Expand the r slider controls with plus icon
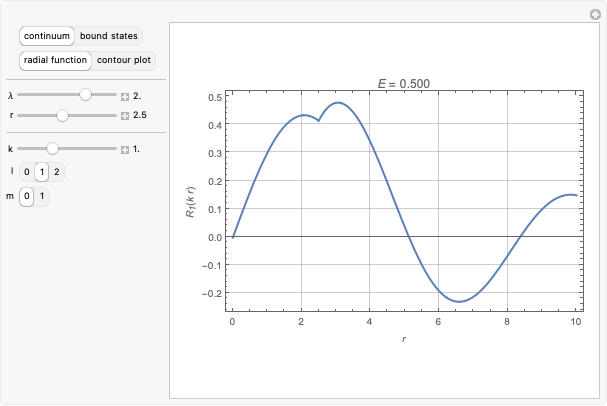 (125, 116)
